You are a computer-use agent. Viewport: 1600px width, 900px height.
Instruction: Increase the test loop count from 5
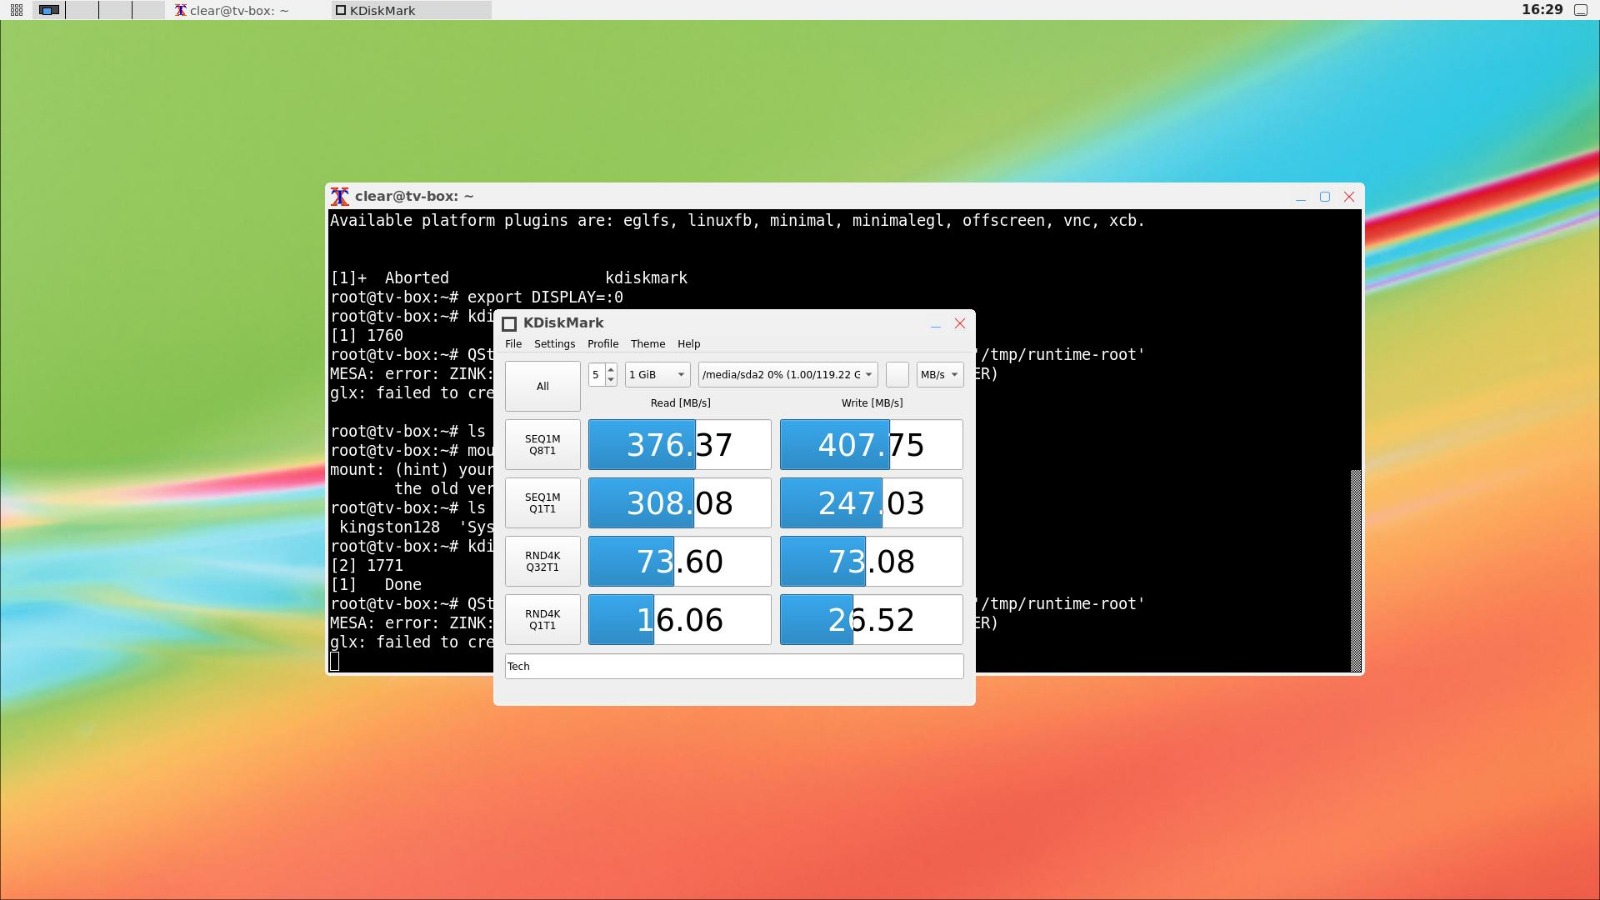click(611, 369)
